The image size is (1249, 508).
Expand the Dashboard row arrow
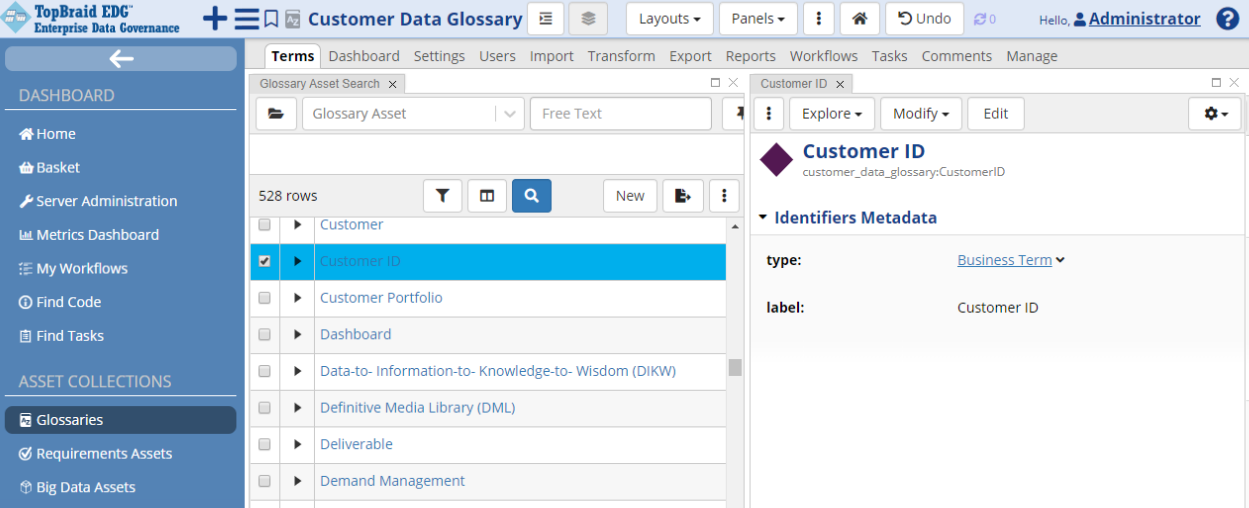(297, 334)
